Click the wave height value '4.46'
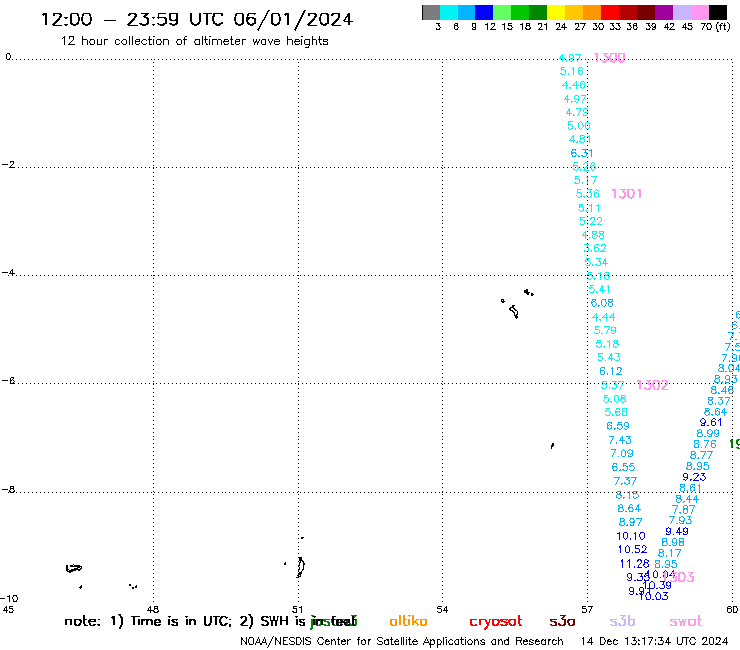 574,85
